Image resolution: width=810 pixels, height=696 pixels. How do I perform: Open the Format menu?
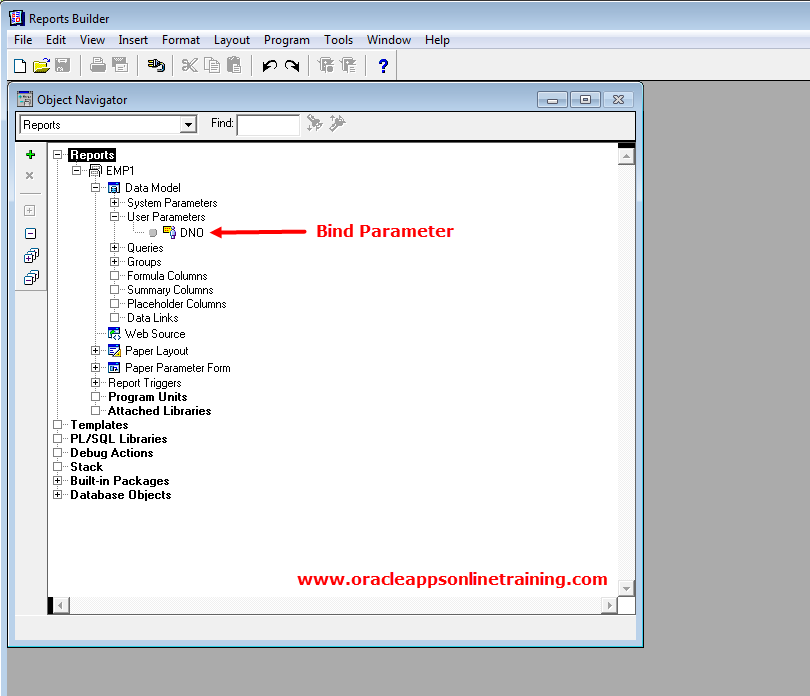(x=181, y=40)
